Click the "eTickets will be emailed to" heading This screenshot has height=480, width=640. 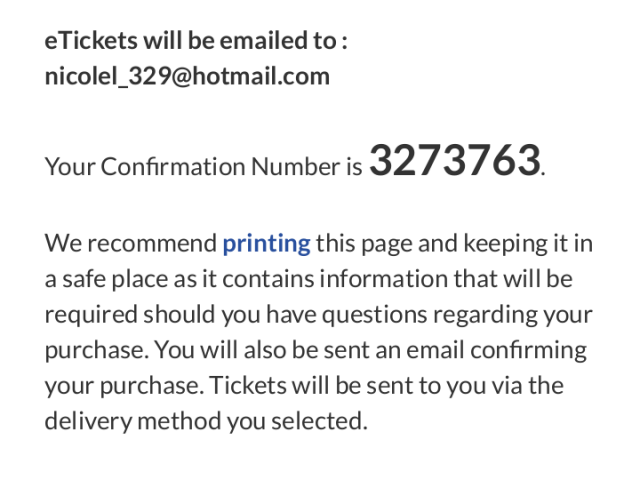(196, 41)
